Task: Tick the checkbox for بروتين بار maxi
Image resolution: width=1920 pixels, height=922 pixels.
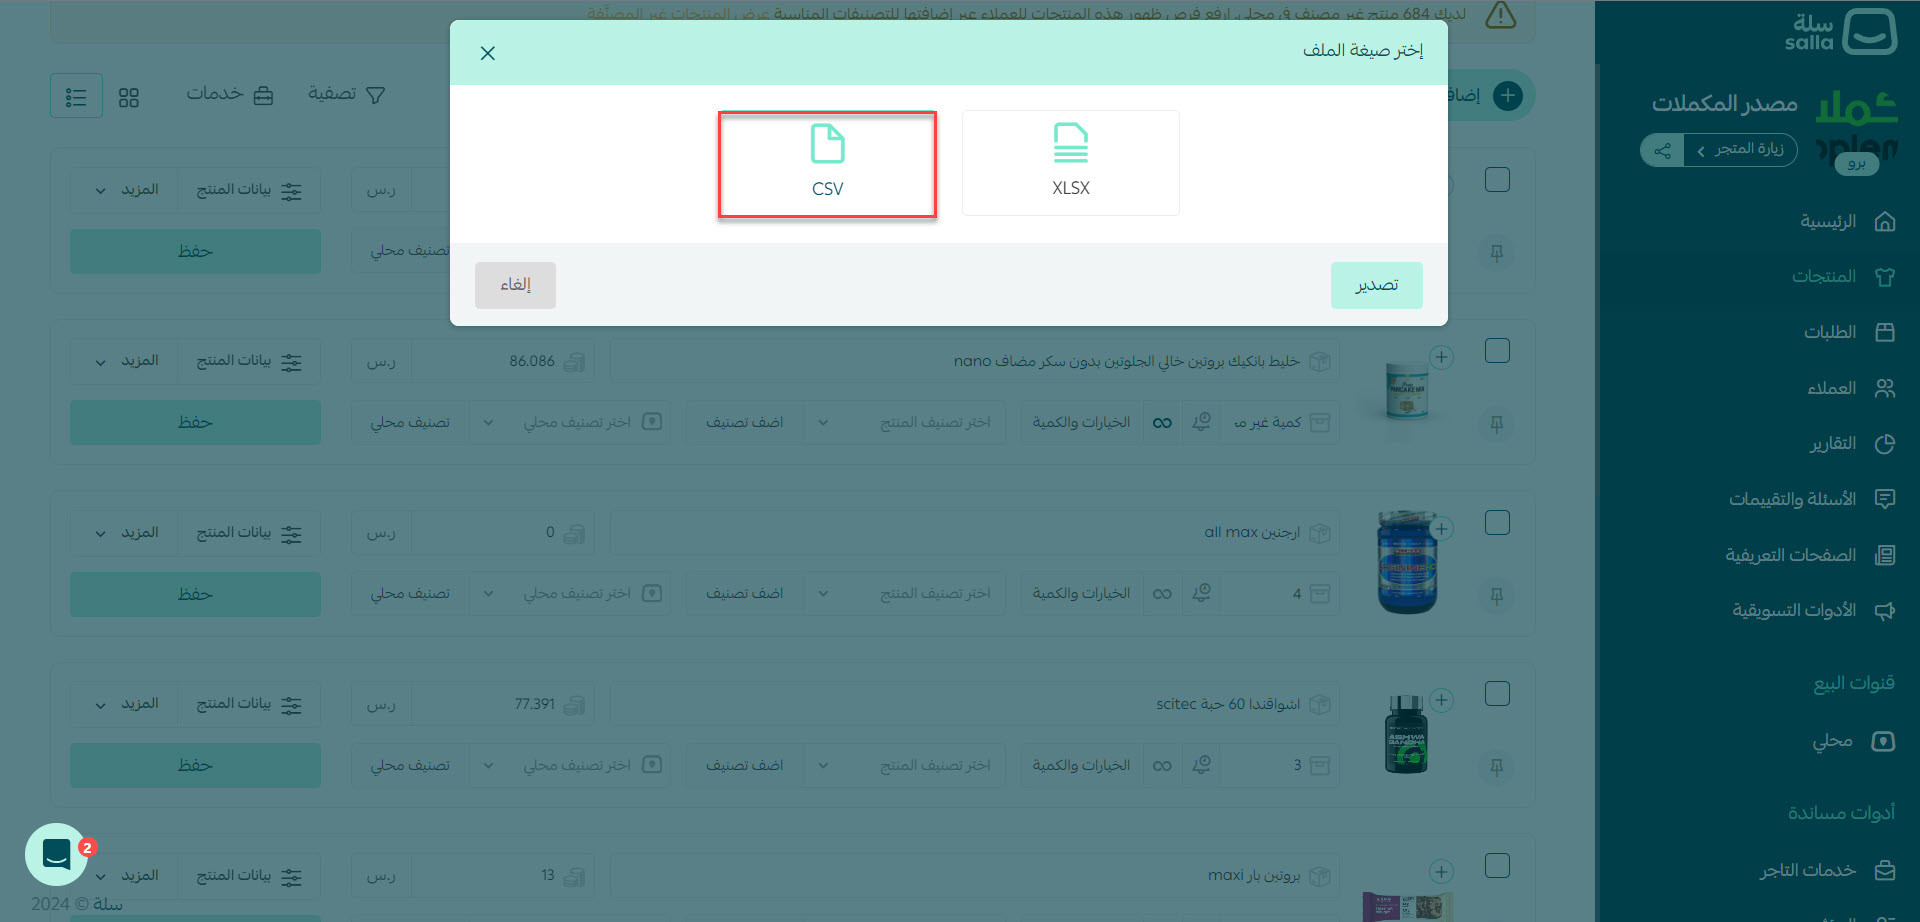Action: pos(1497,866)
